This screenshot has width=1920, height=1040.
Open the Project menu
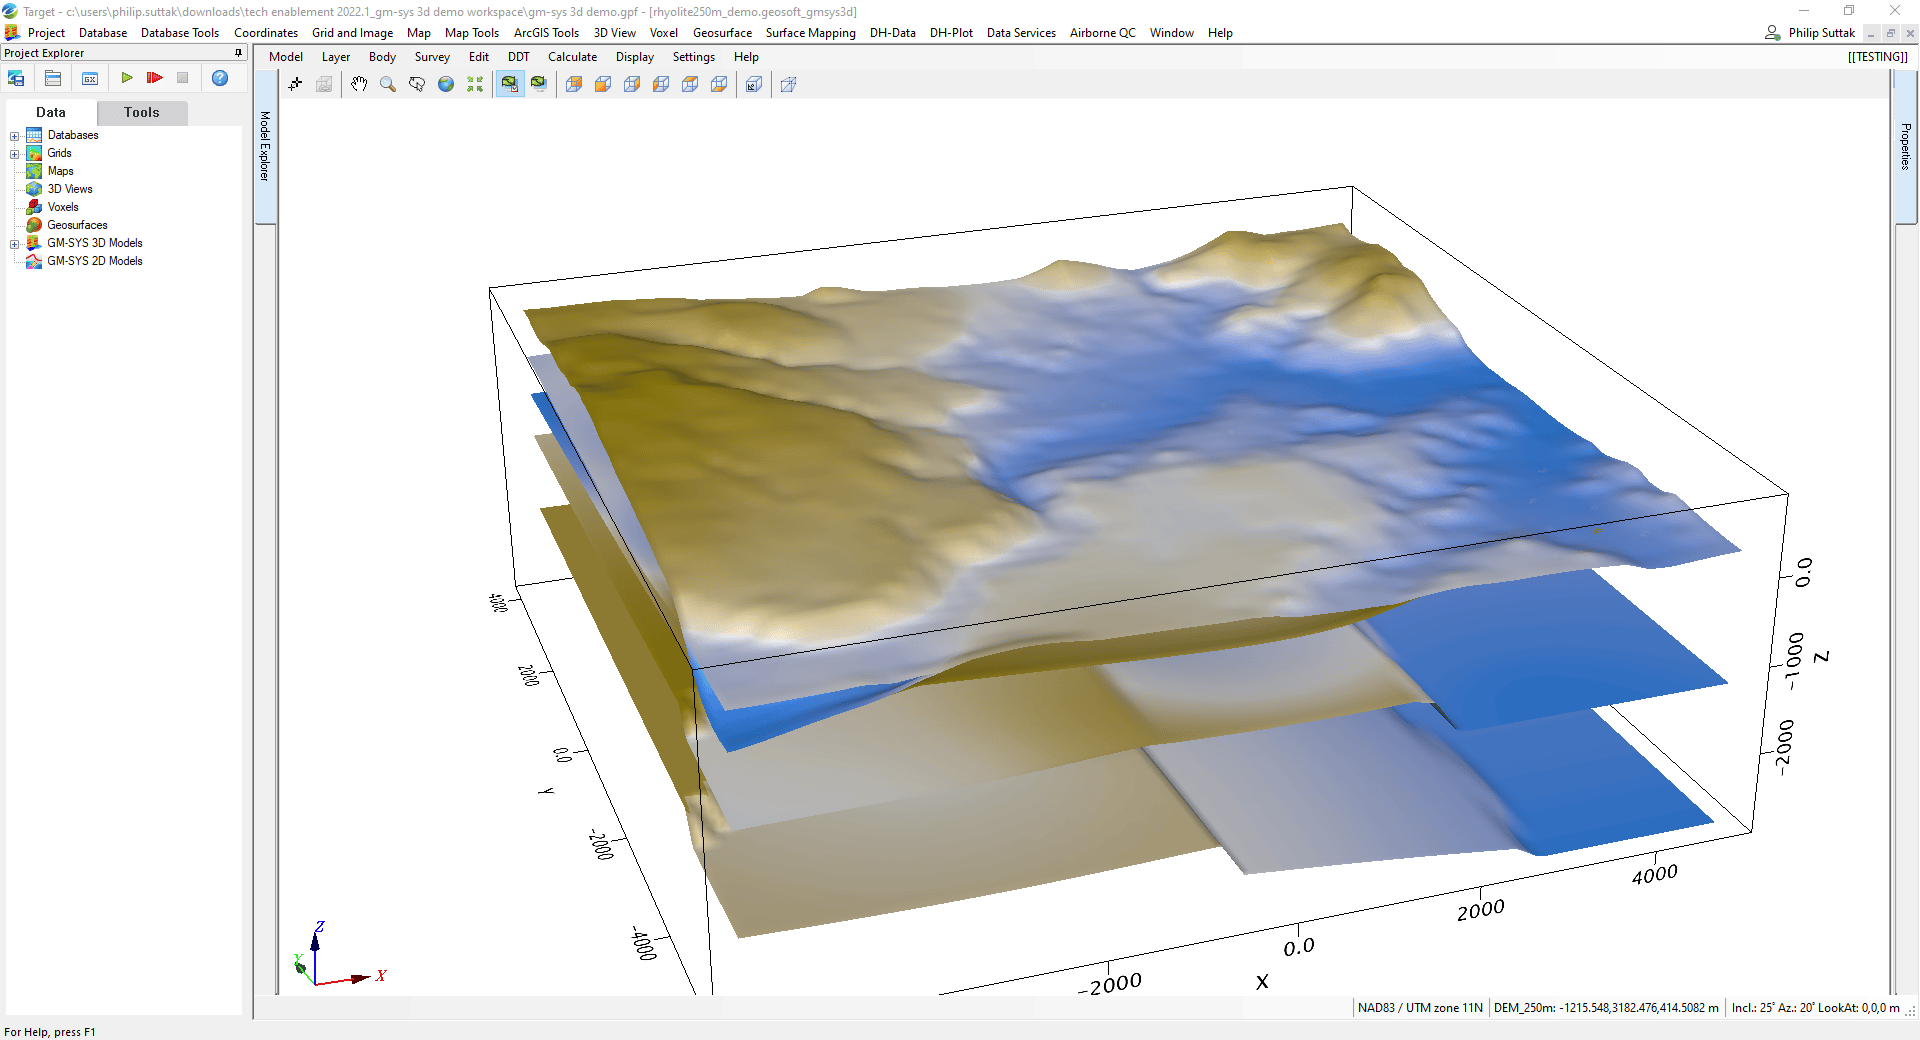46,33
